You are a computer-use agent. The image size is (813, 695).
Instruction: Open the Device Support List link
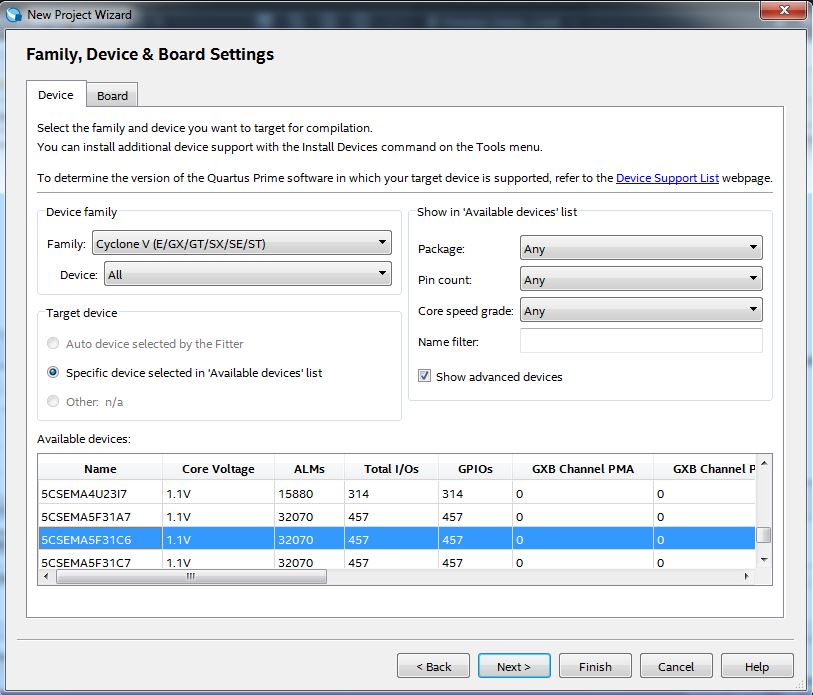pos(667,178)
